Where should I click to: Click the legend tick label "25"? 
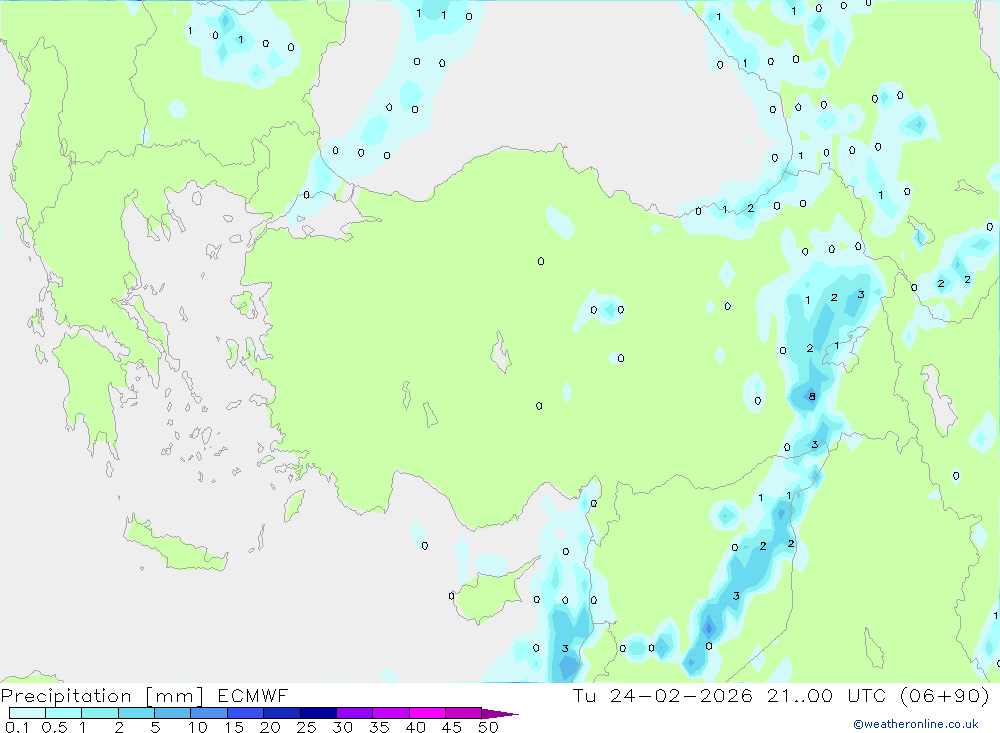307,727
